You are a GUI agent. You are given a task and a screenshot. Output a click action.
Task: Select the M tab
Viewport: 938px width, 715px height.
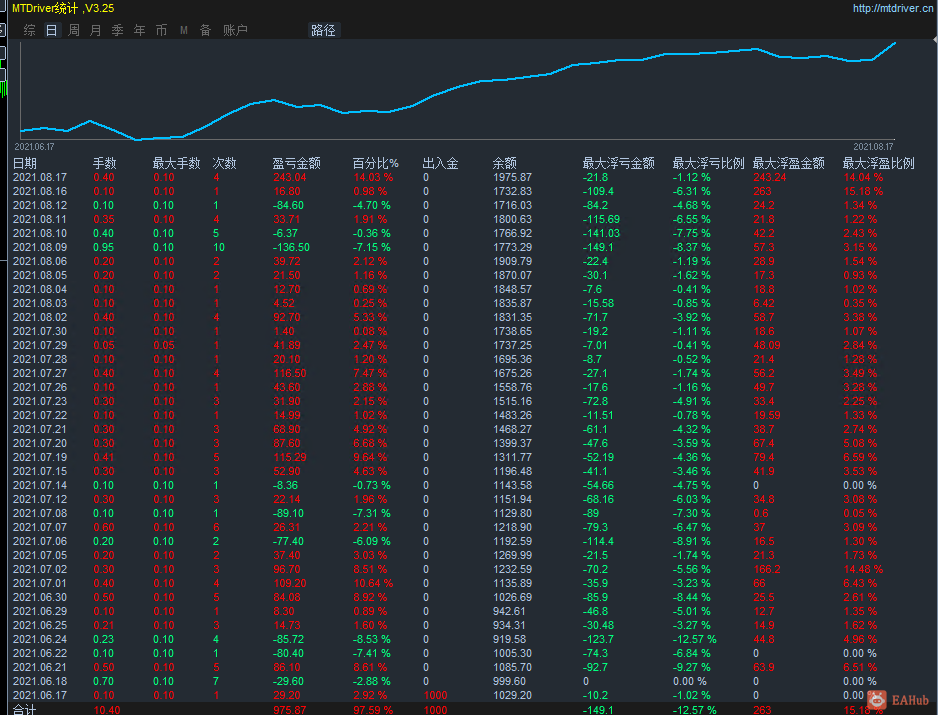tap(184, 30)
